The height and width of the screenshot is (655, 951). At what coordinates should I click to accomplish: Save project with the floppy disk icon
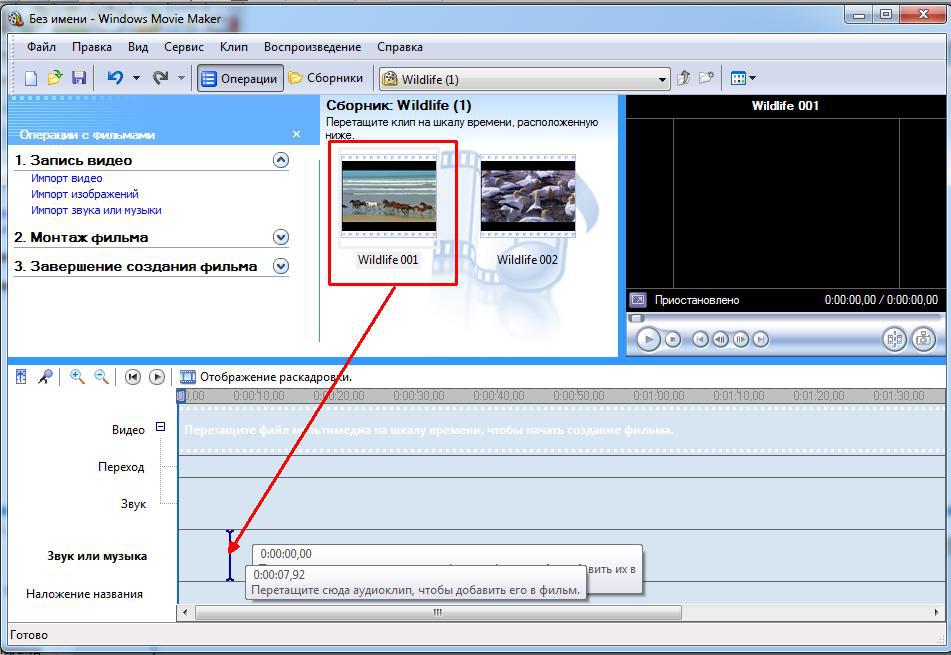[x=79, y=78]
